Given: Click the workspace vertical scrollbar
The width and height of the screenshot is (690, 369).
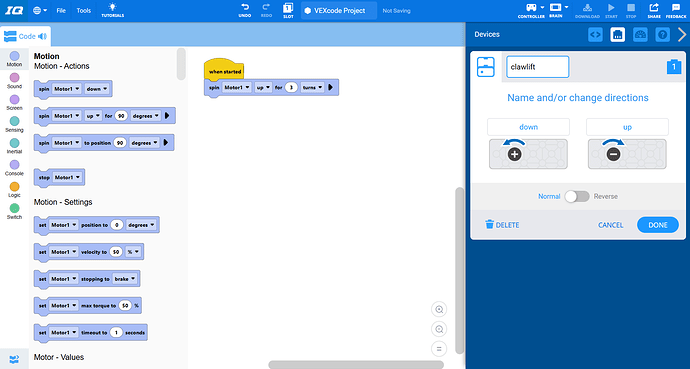Looking at the screenshot, I should pyautogui.click(x=459, y=270).
